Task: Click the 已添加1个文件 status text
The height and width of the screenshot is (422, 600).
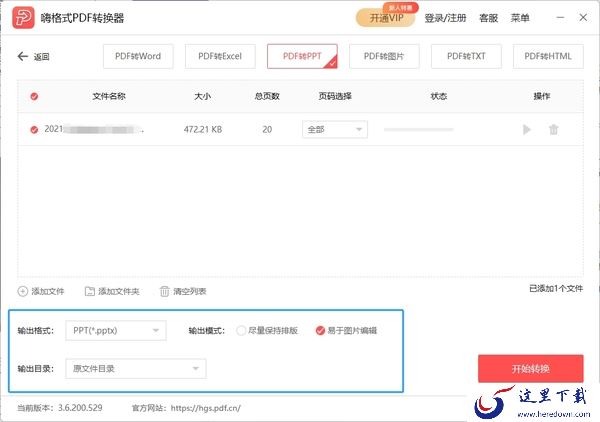Action: [x=556, y=288]
